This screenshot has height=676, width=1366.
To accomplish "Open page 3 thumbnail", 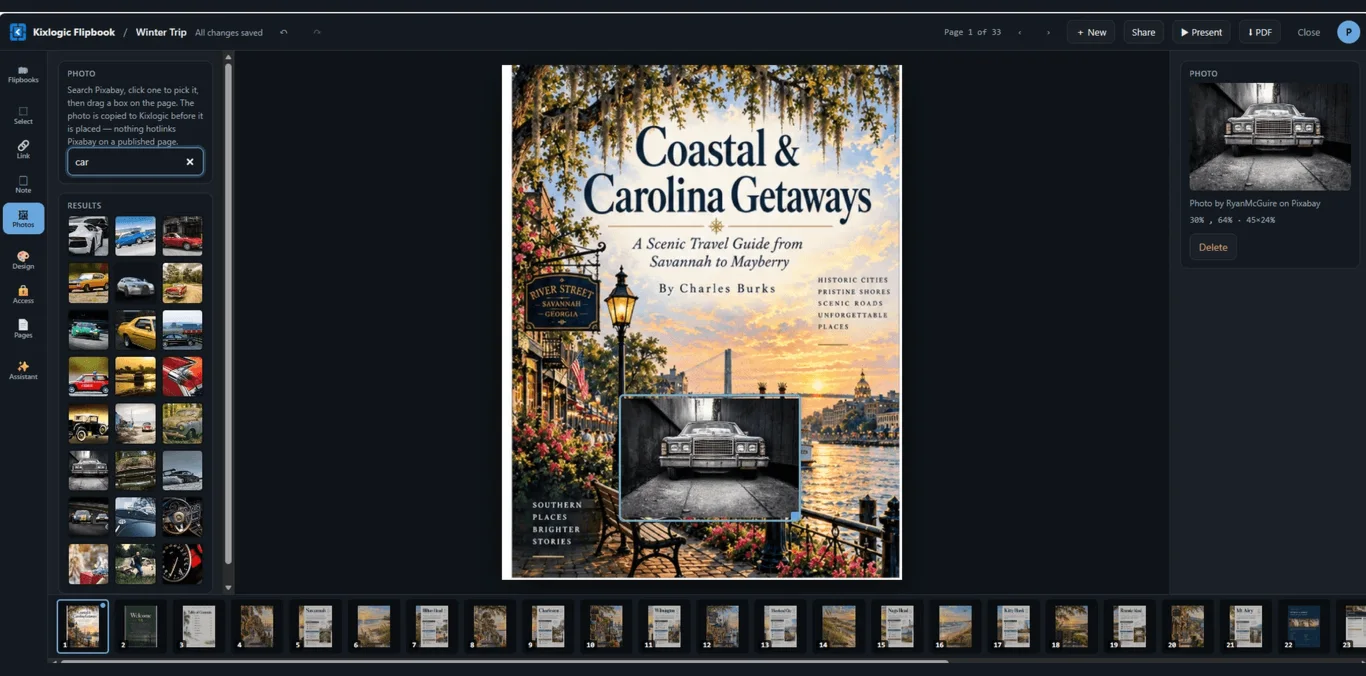I will (199, 627).
